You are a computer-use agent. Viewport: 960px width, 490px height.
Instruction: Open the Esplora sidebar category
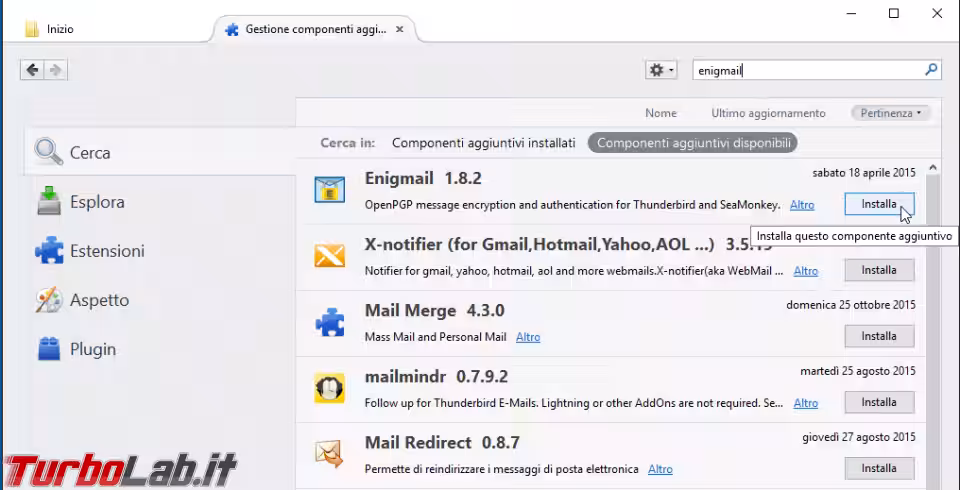(x=159, y=202)
